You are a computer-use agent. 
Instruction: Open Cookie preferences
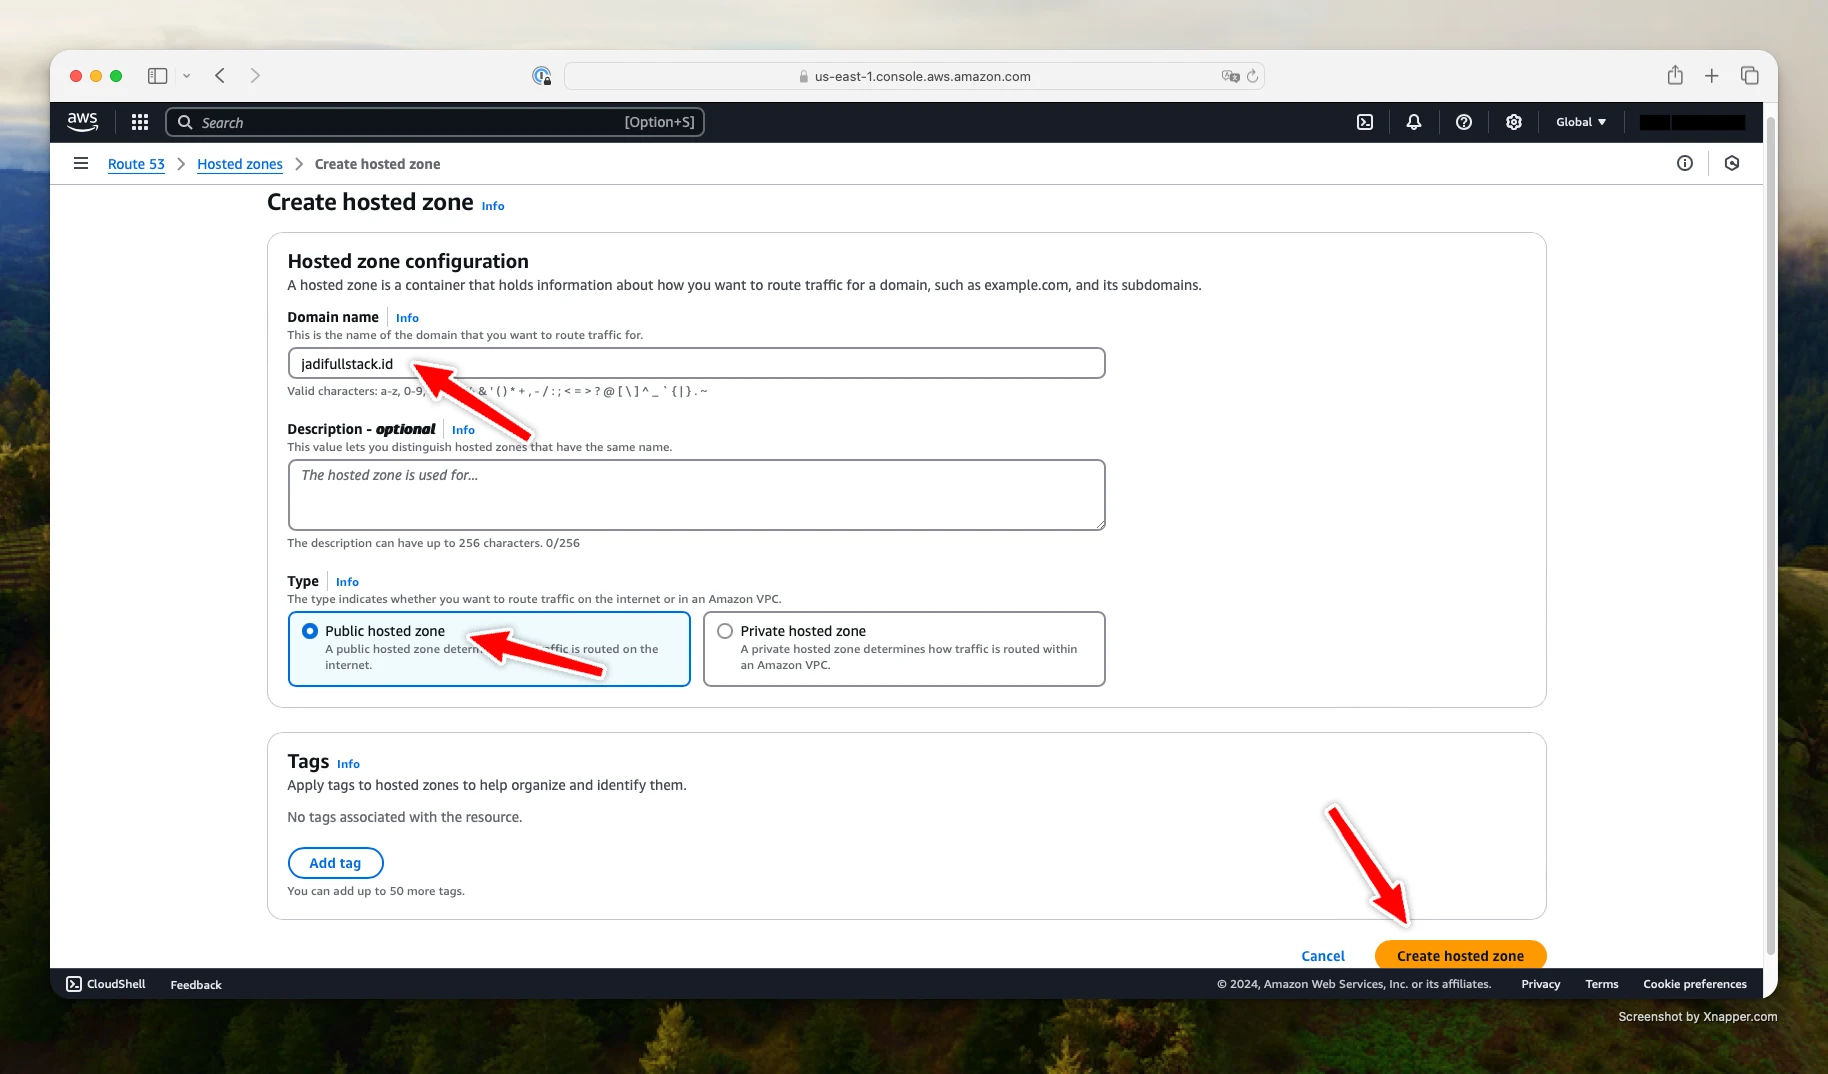tap(1694, 985)
